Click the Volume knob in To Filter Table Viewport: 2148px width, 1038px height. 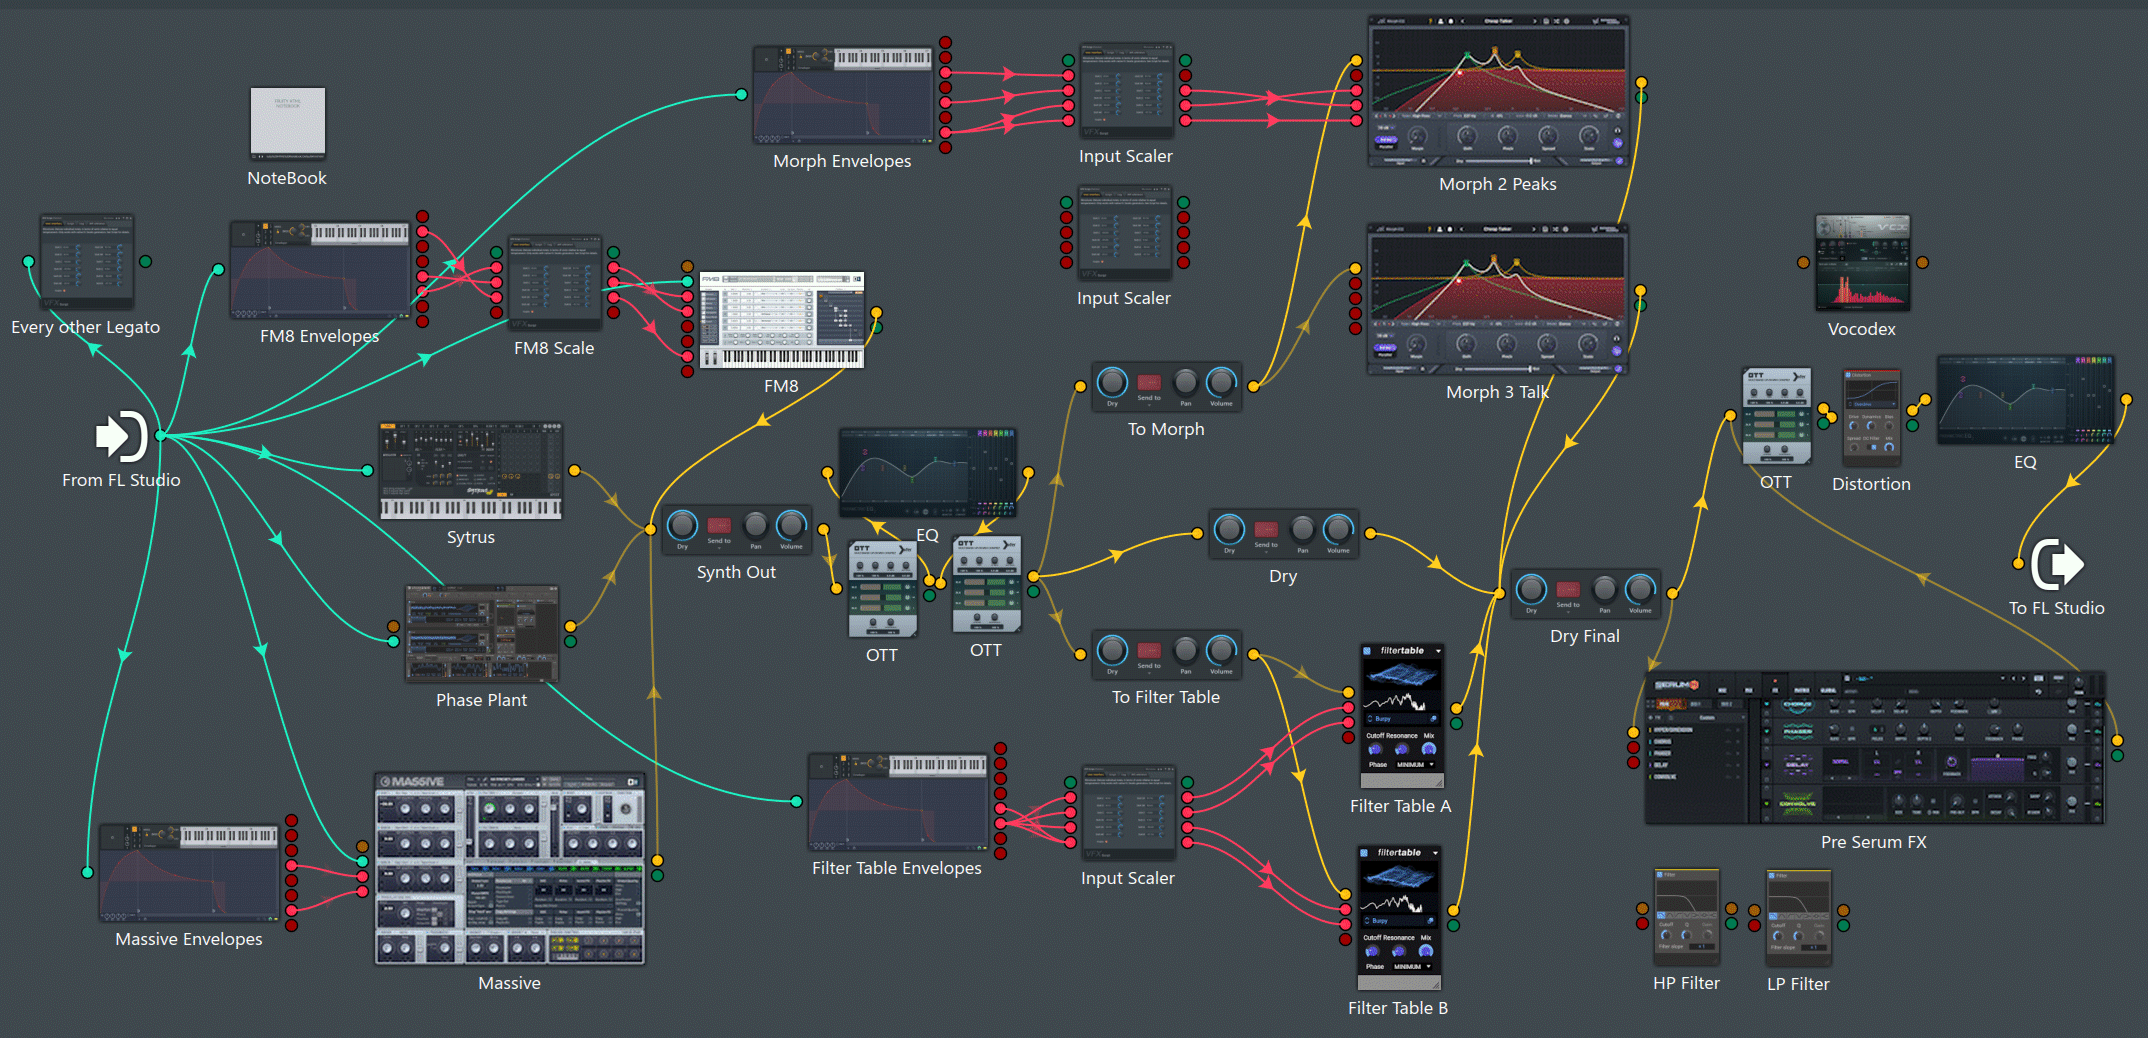pos(1221,649)
